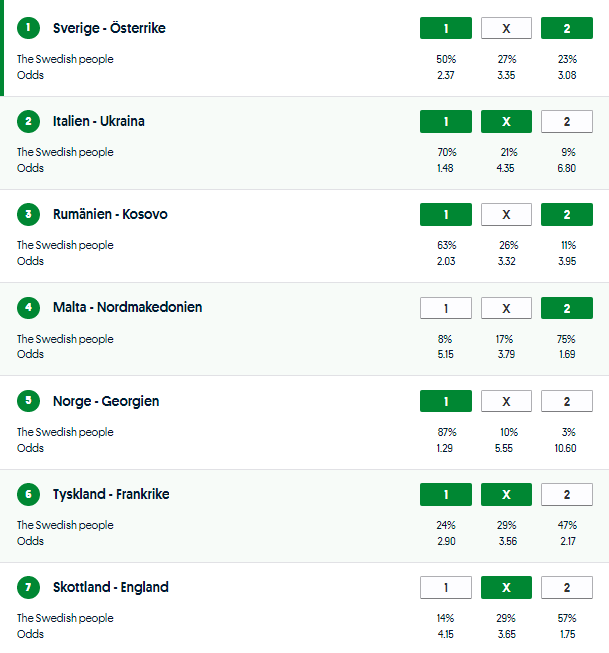
Task: Select home win 1 for Malta - Nordmakedonien
Action: 446,308
